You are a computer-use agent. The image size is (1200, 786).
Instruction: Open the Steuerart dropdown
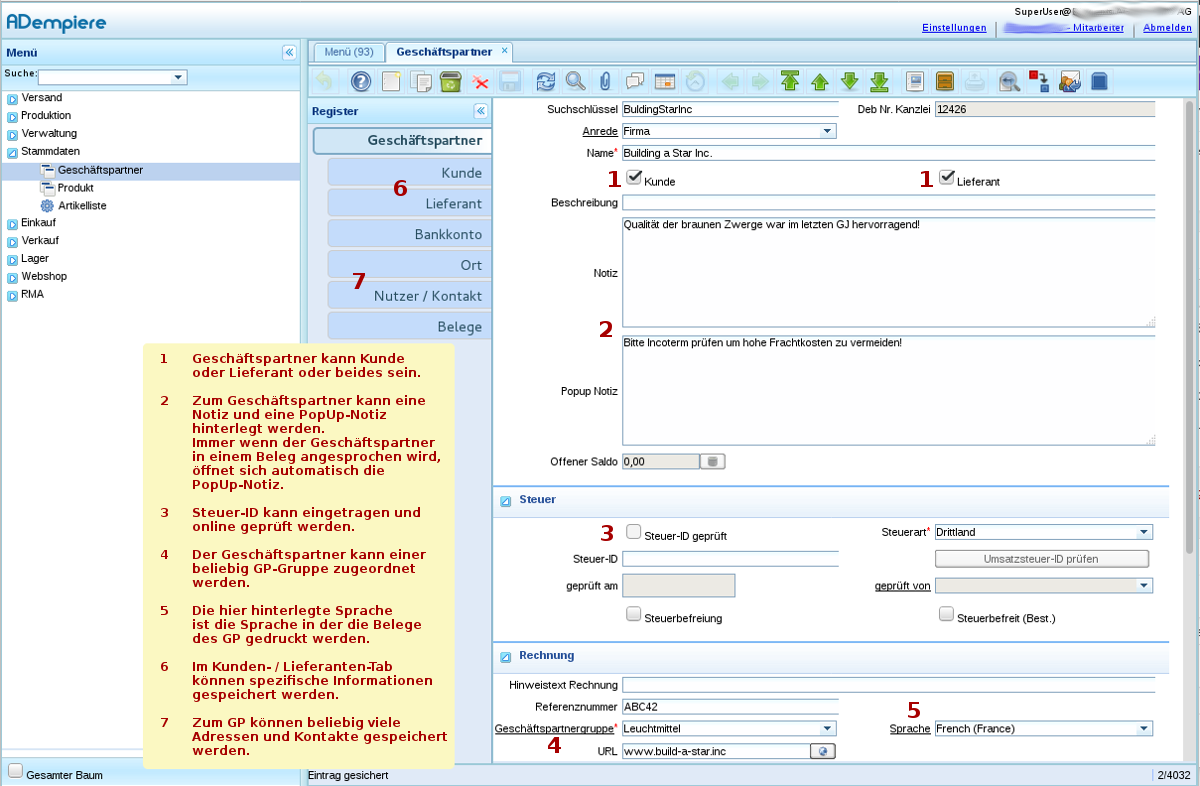pos(1144,533)
